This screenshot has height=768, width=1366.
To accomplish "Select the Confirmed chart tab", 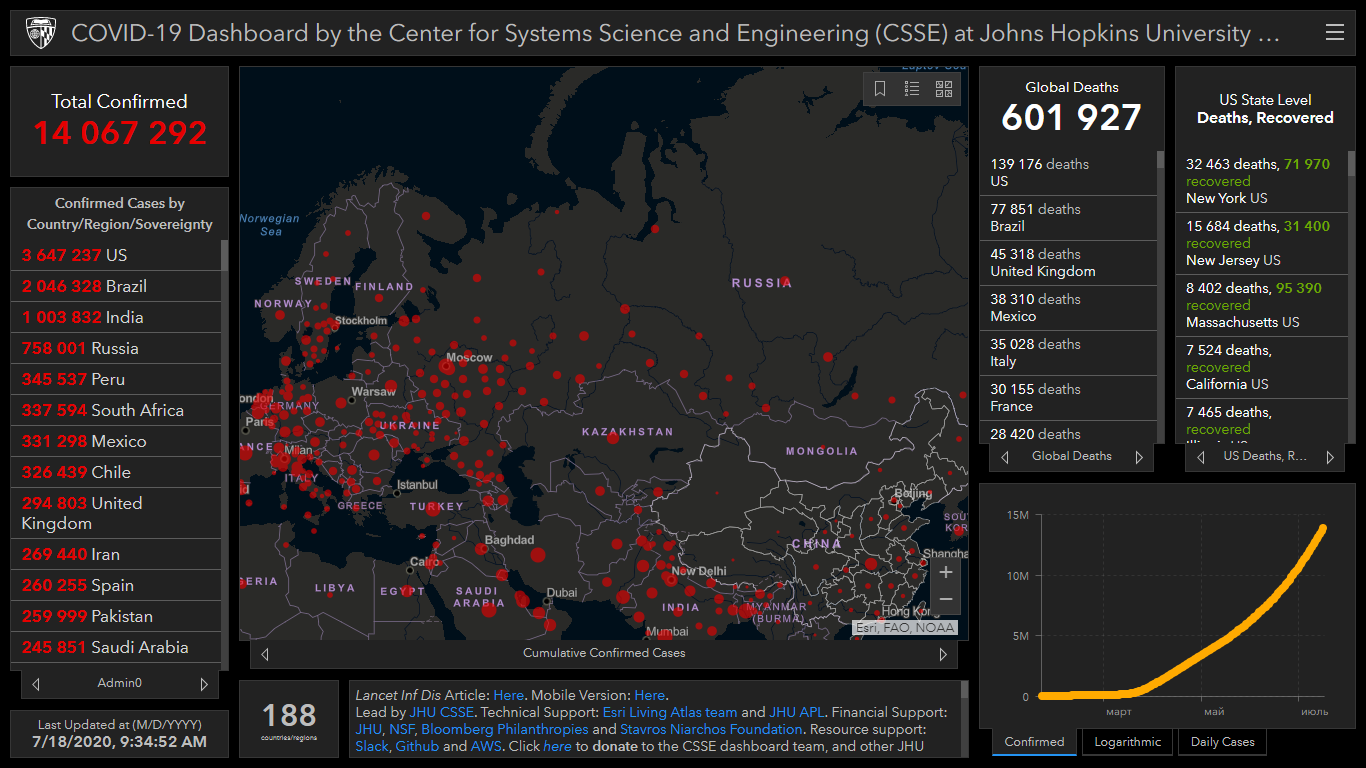I will coord(1034,742).
